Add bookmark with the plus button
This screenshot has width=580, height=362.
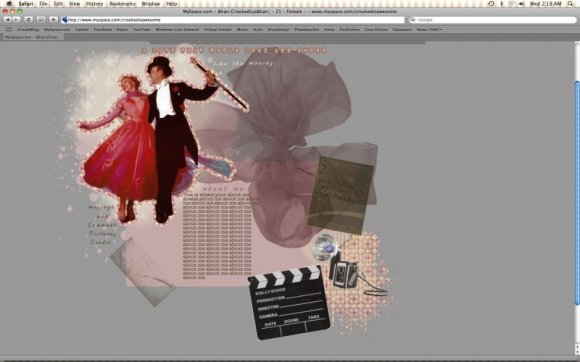click(x=53, y=20)
